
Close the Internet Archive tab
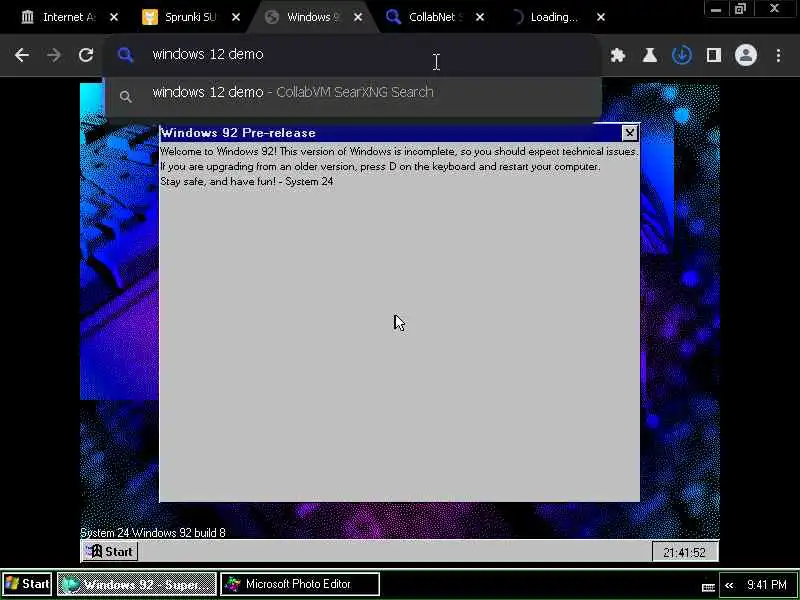(x=114, y=17)
